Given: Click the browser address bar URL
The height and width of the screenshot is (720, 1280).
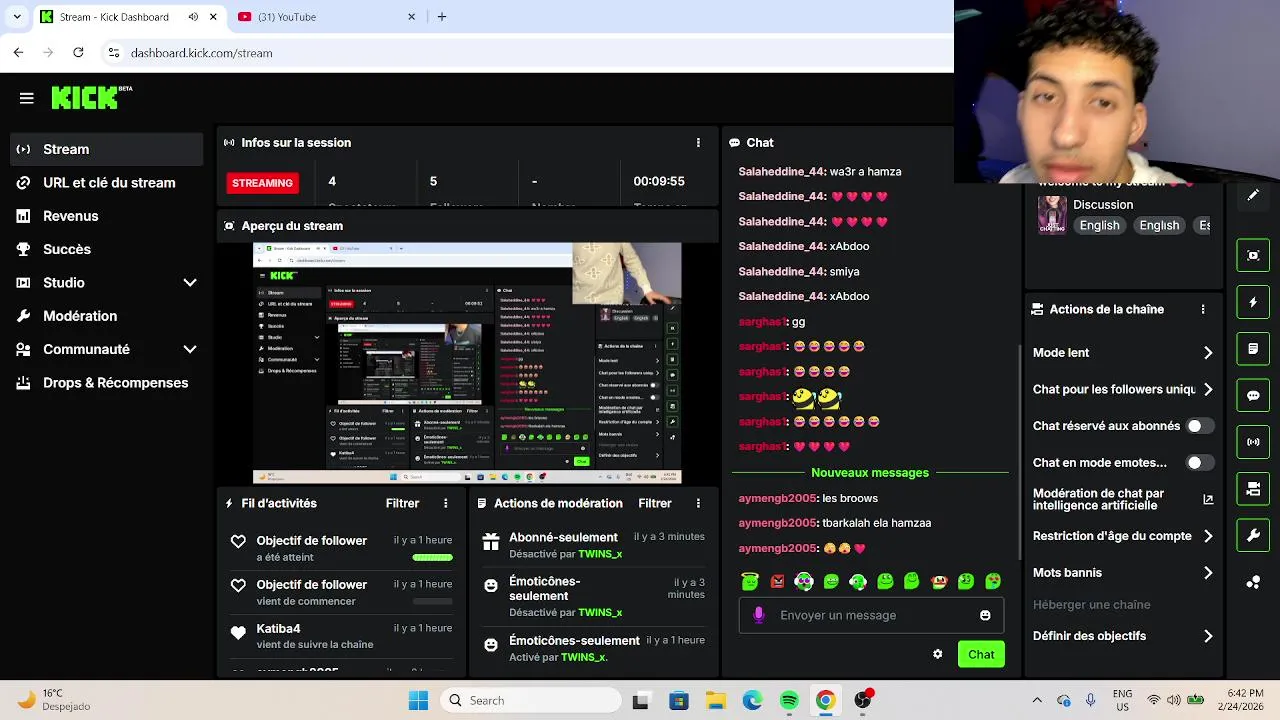Looking at the screenshot, I should [x=201, y=53].
